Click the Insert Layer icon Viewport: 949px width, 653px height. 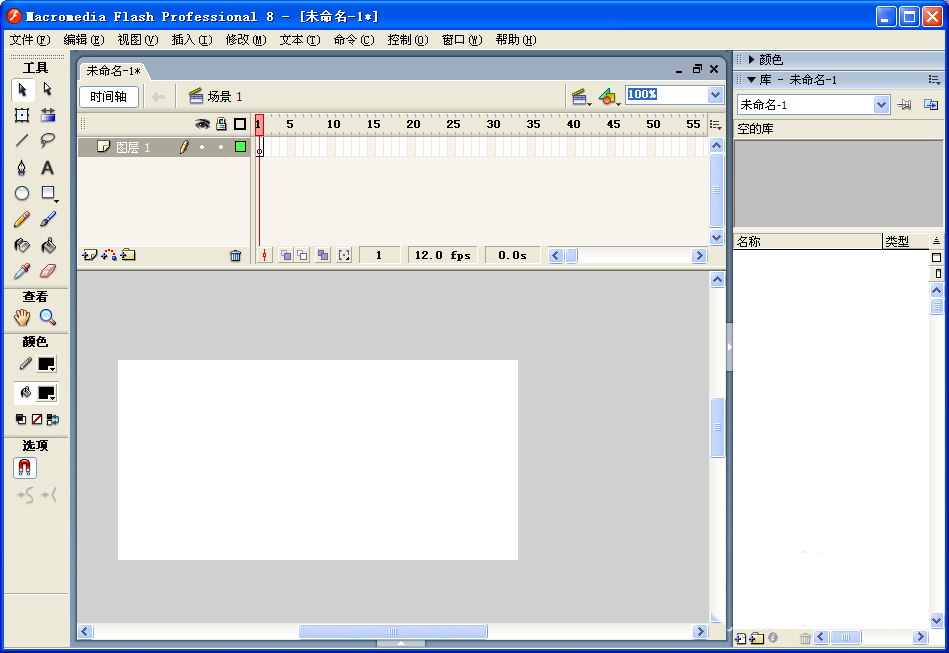coord(90,255)
